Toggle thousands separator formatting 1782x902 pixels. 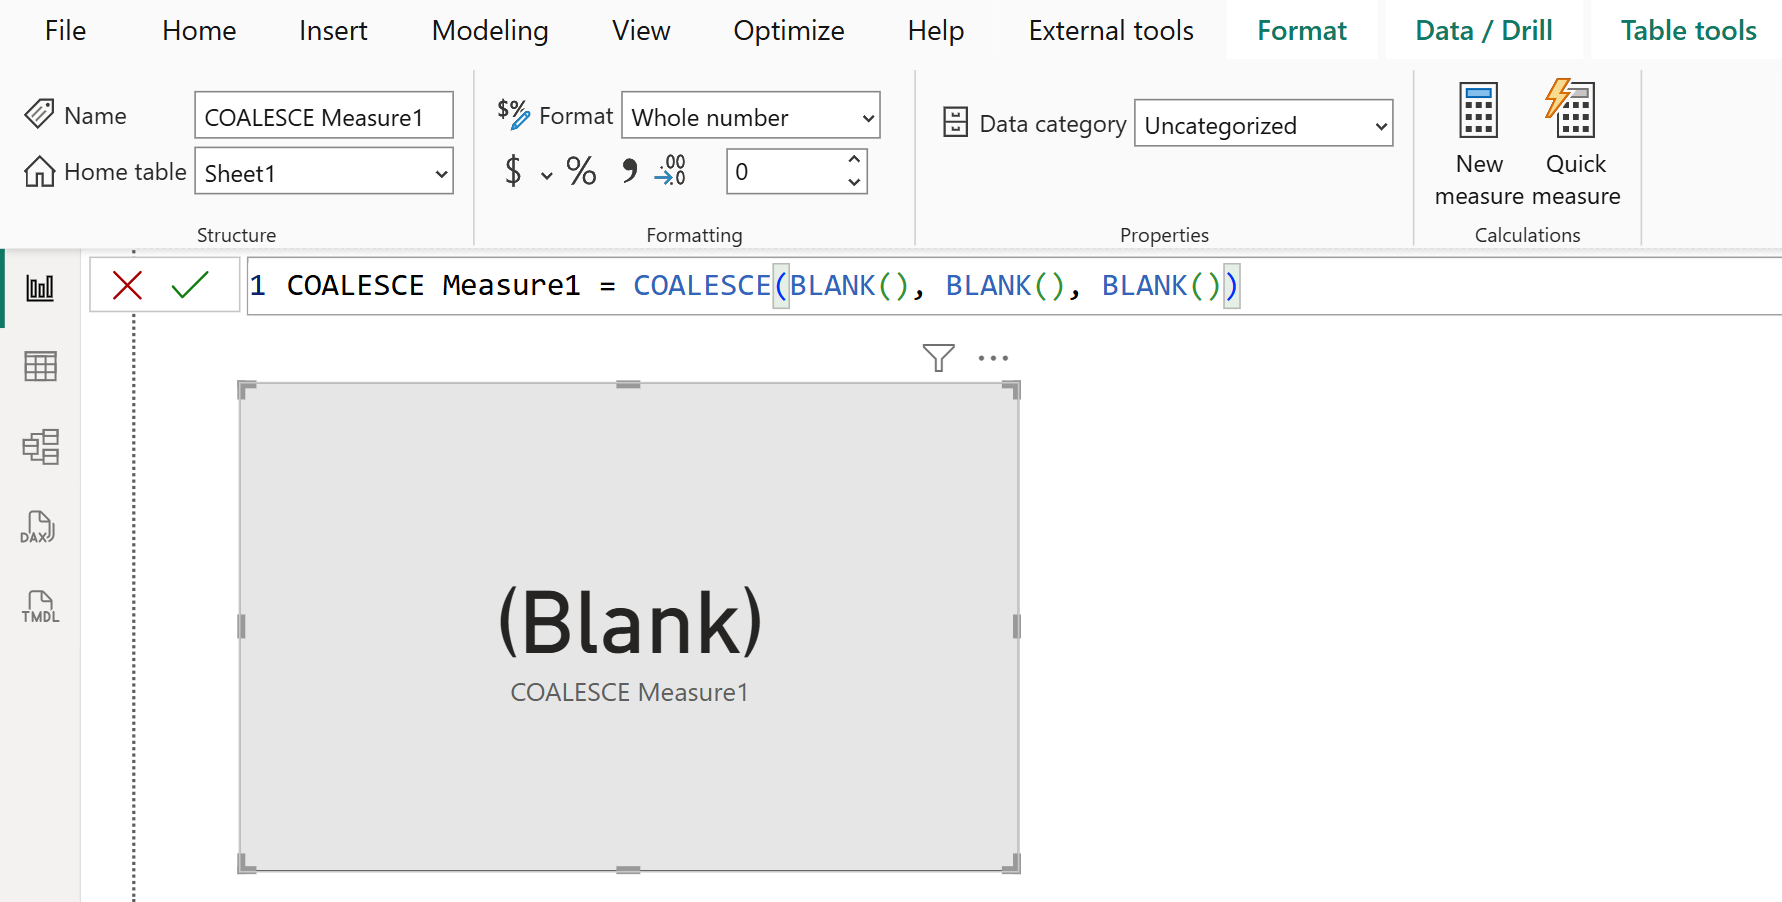click(628, 171)
